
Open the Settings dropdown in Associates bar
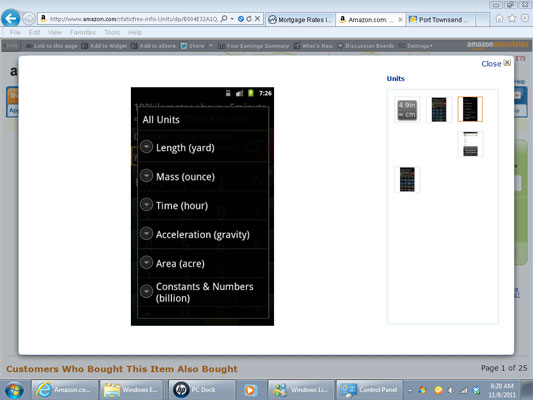point(416,46)
